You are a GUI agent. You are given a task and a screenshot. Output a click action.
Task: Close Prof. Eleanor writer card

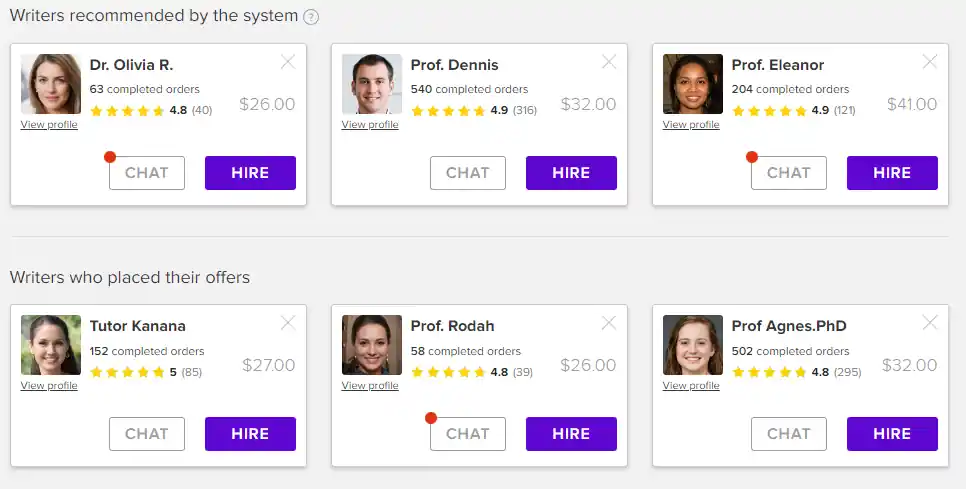[x=930, y=62]
